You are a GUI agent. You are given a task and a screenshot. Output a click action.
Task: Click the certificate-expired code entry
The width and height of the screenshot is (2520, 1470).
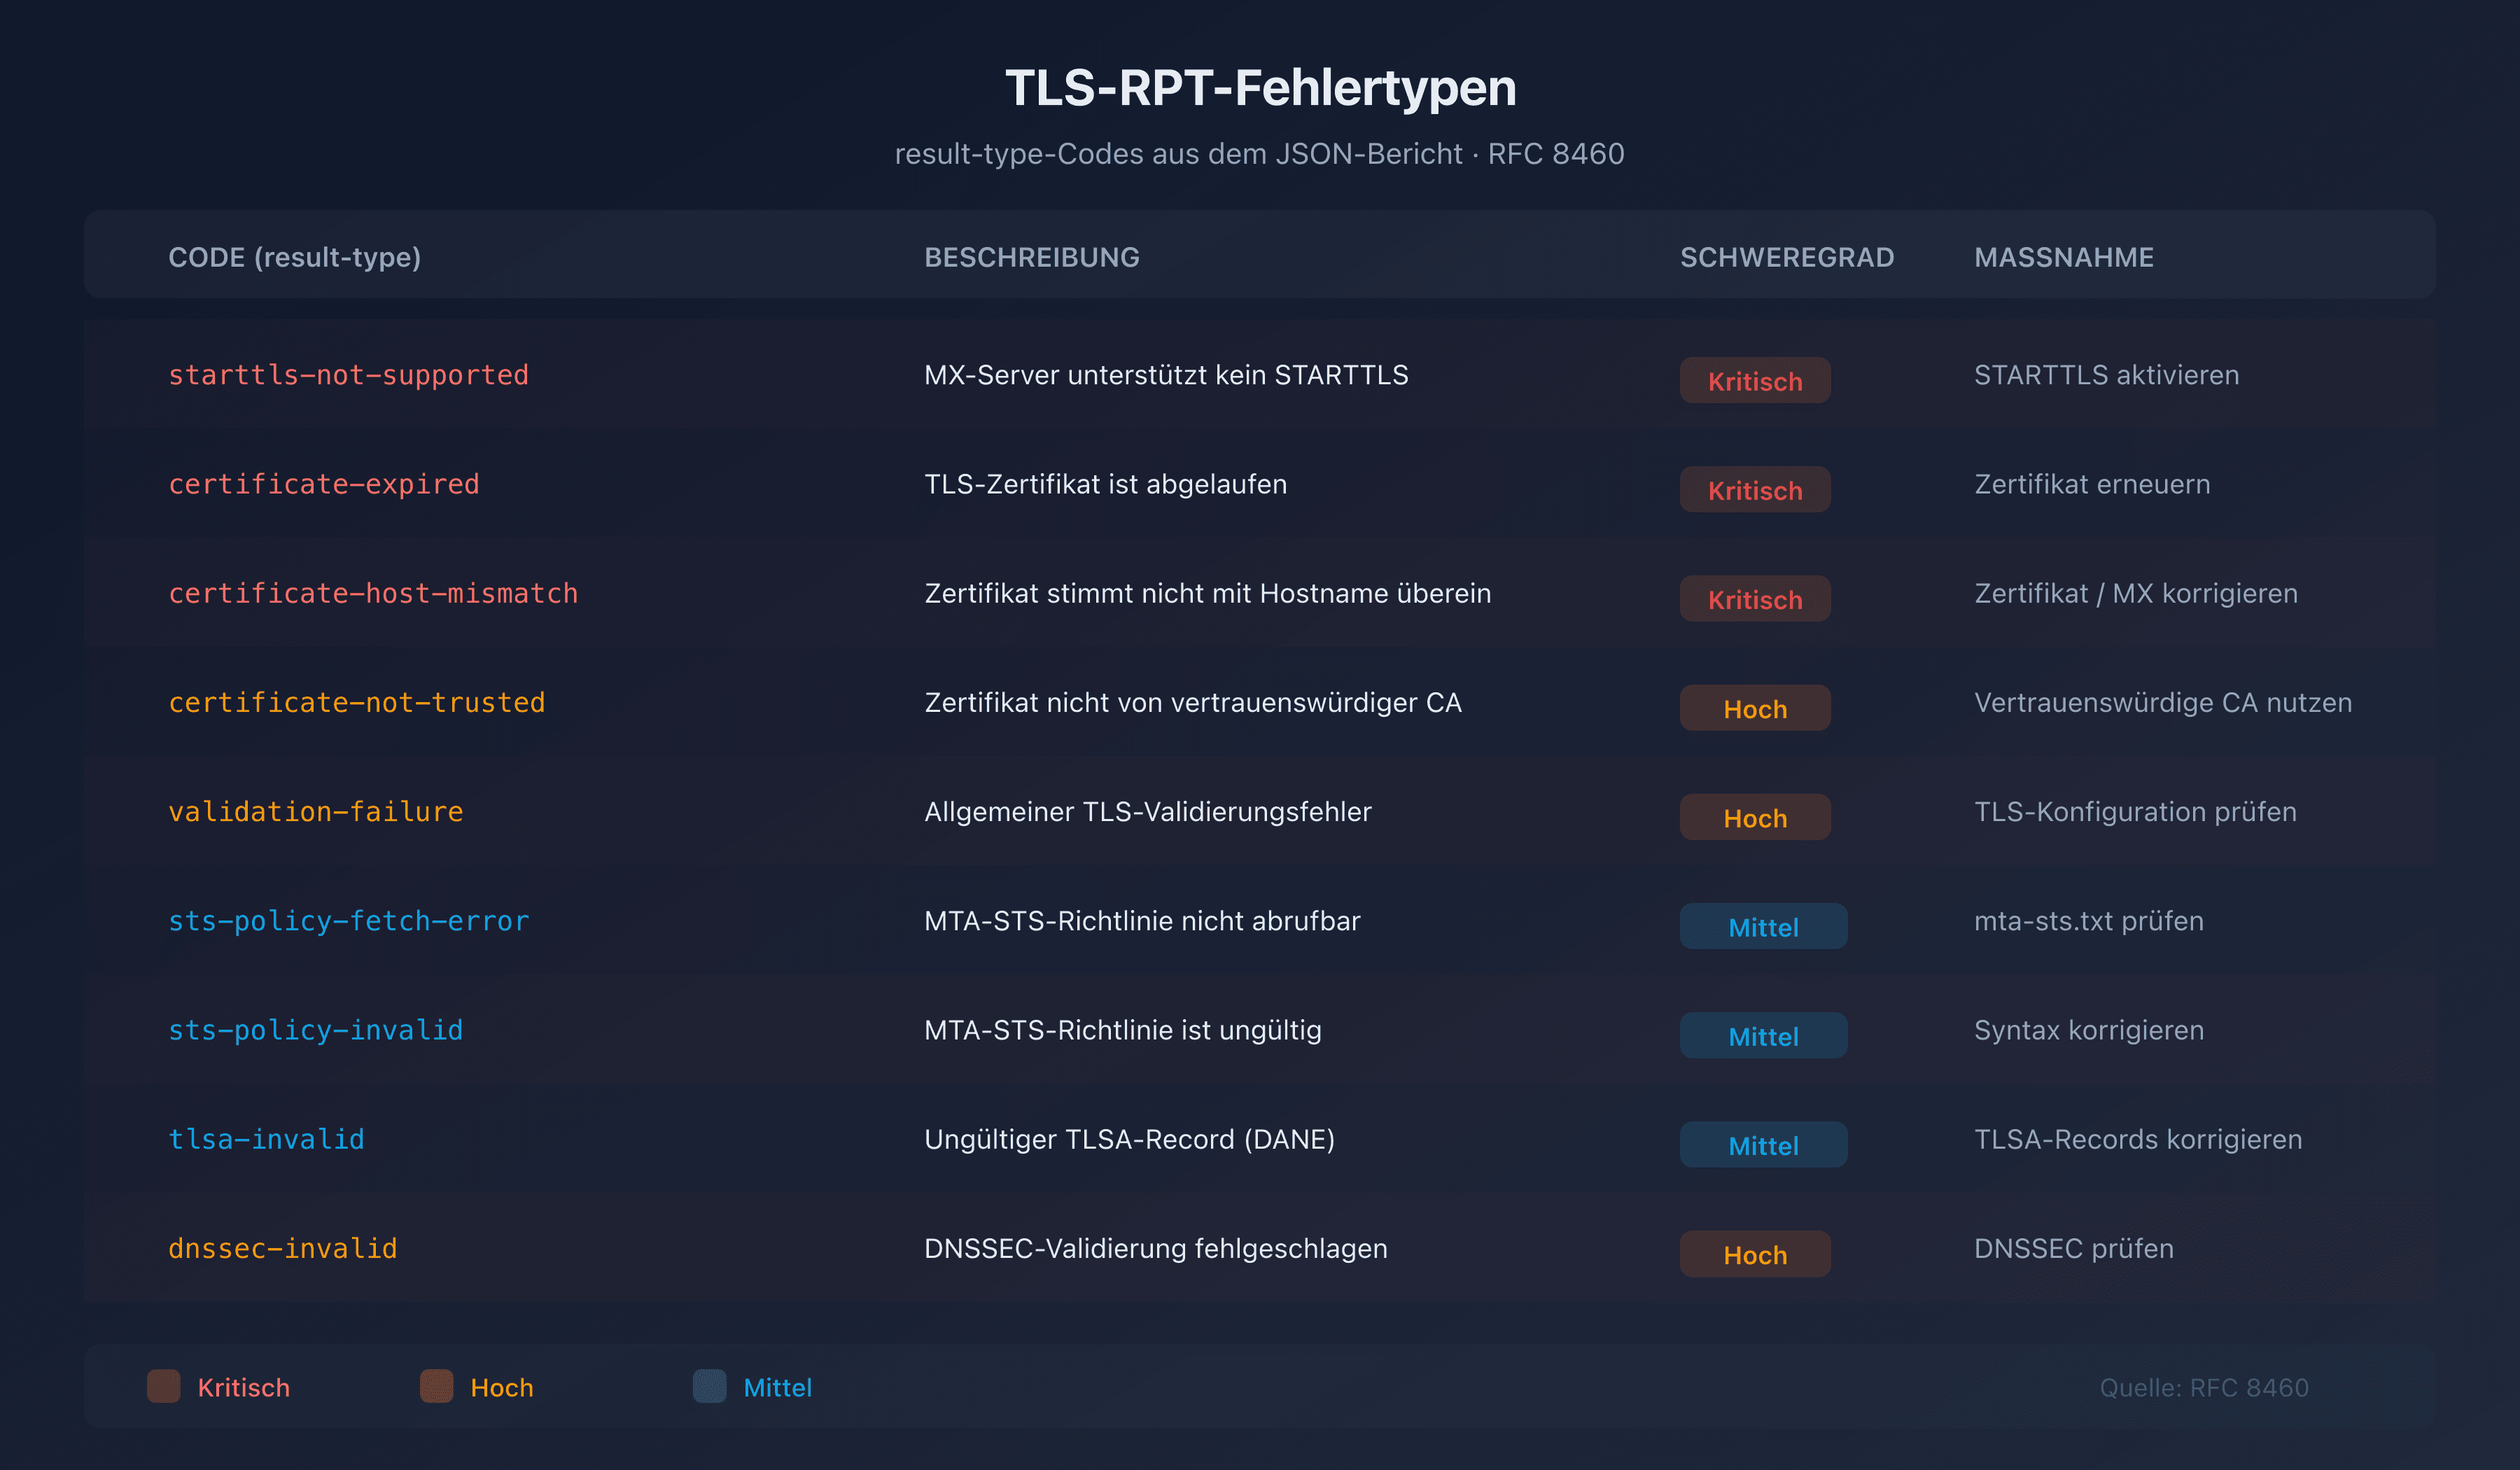pos(324,484)
